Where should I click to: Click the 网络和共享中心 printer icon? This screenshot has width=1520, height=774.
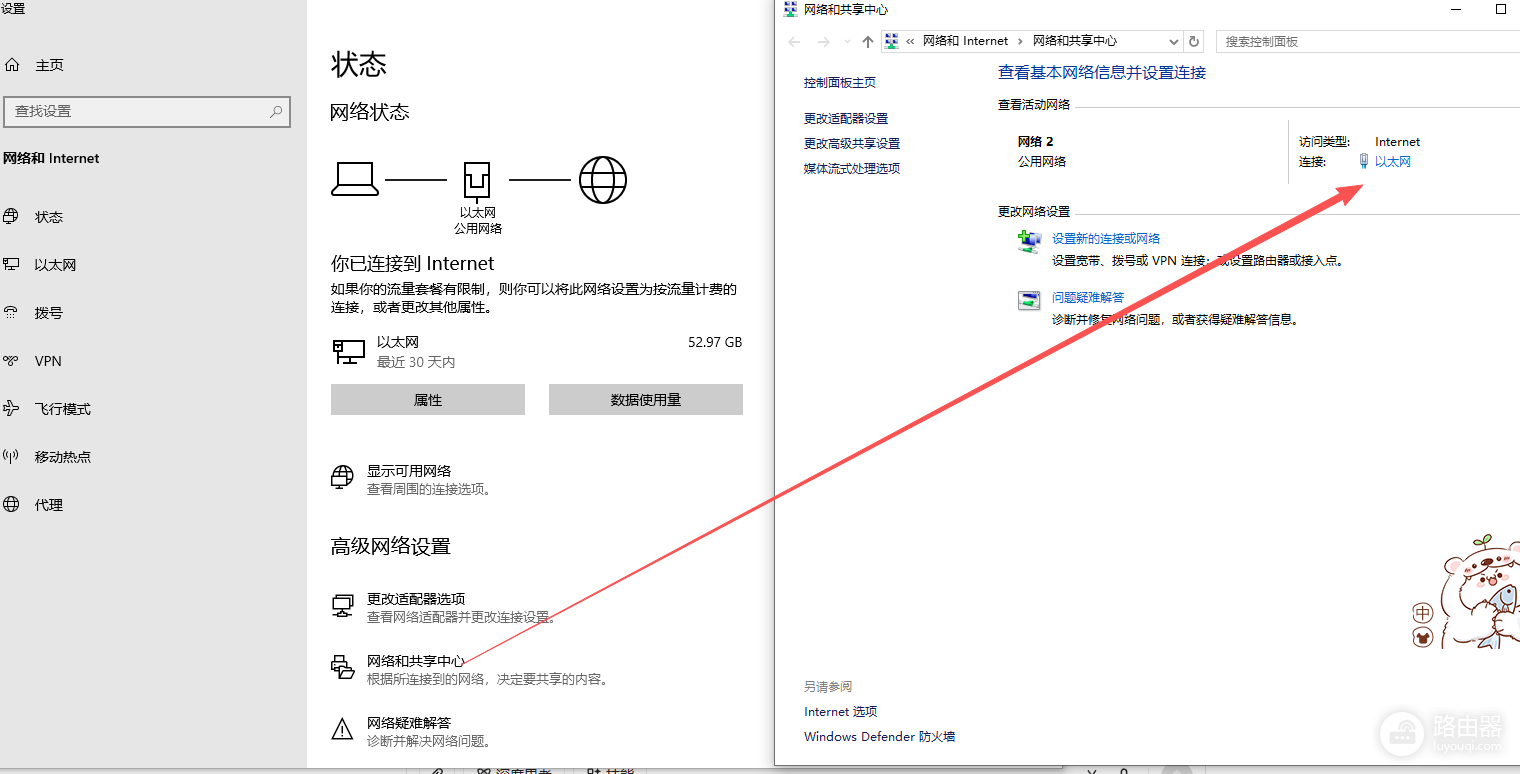tap(343, 667)
